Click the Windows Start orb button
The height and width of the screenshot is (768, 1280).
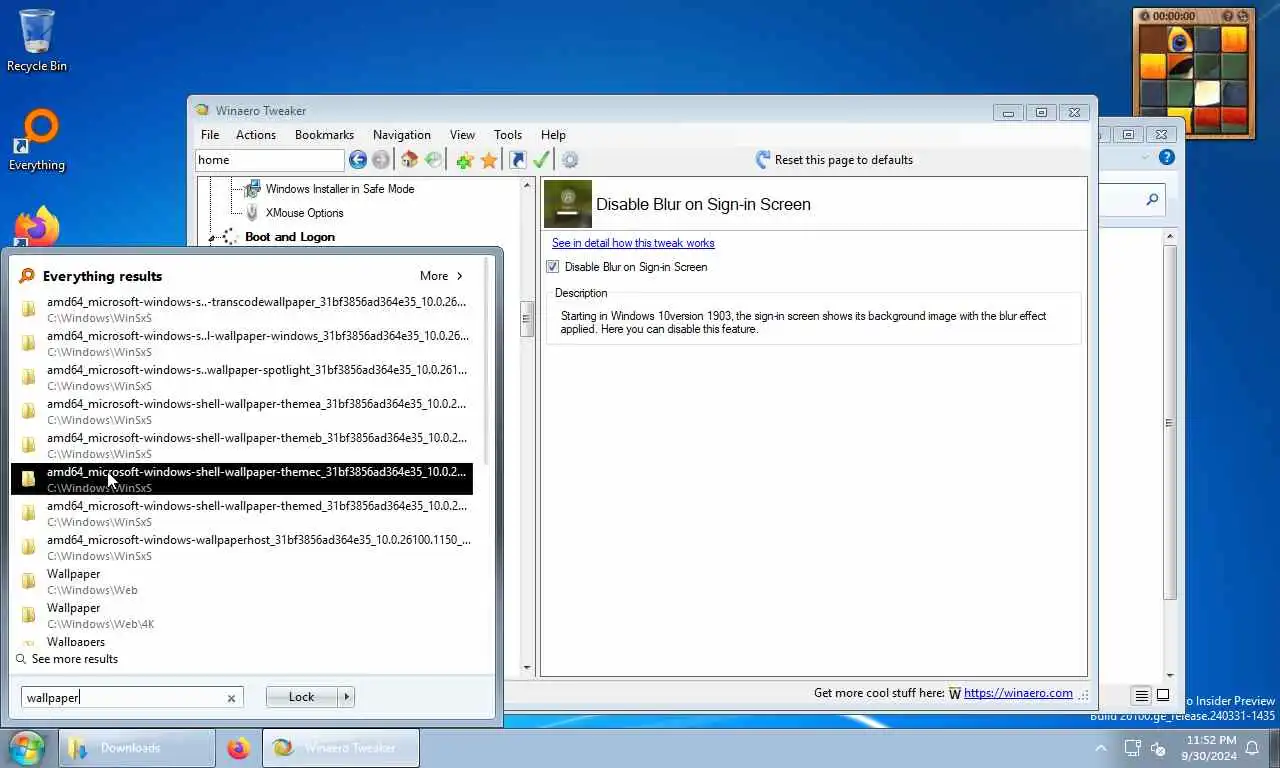[27, 748]
